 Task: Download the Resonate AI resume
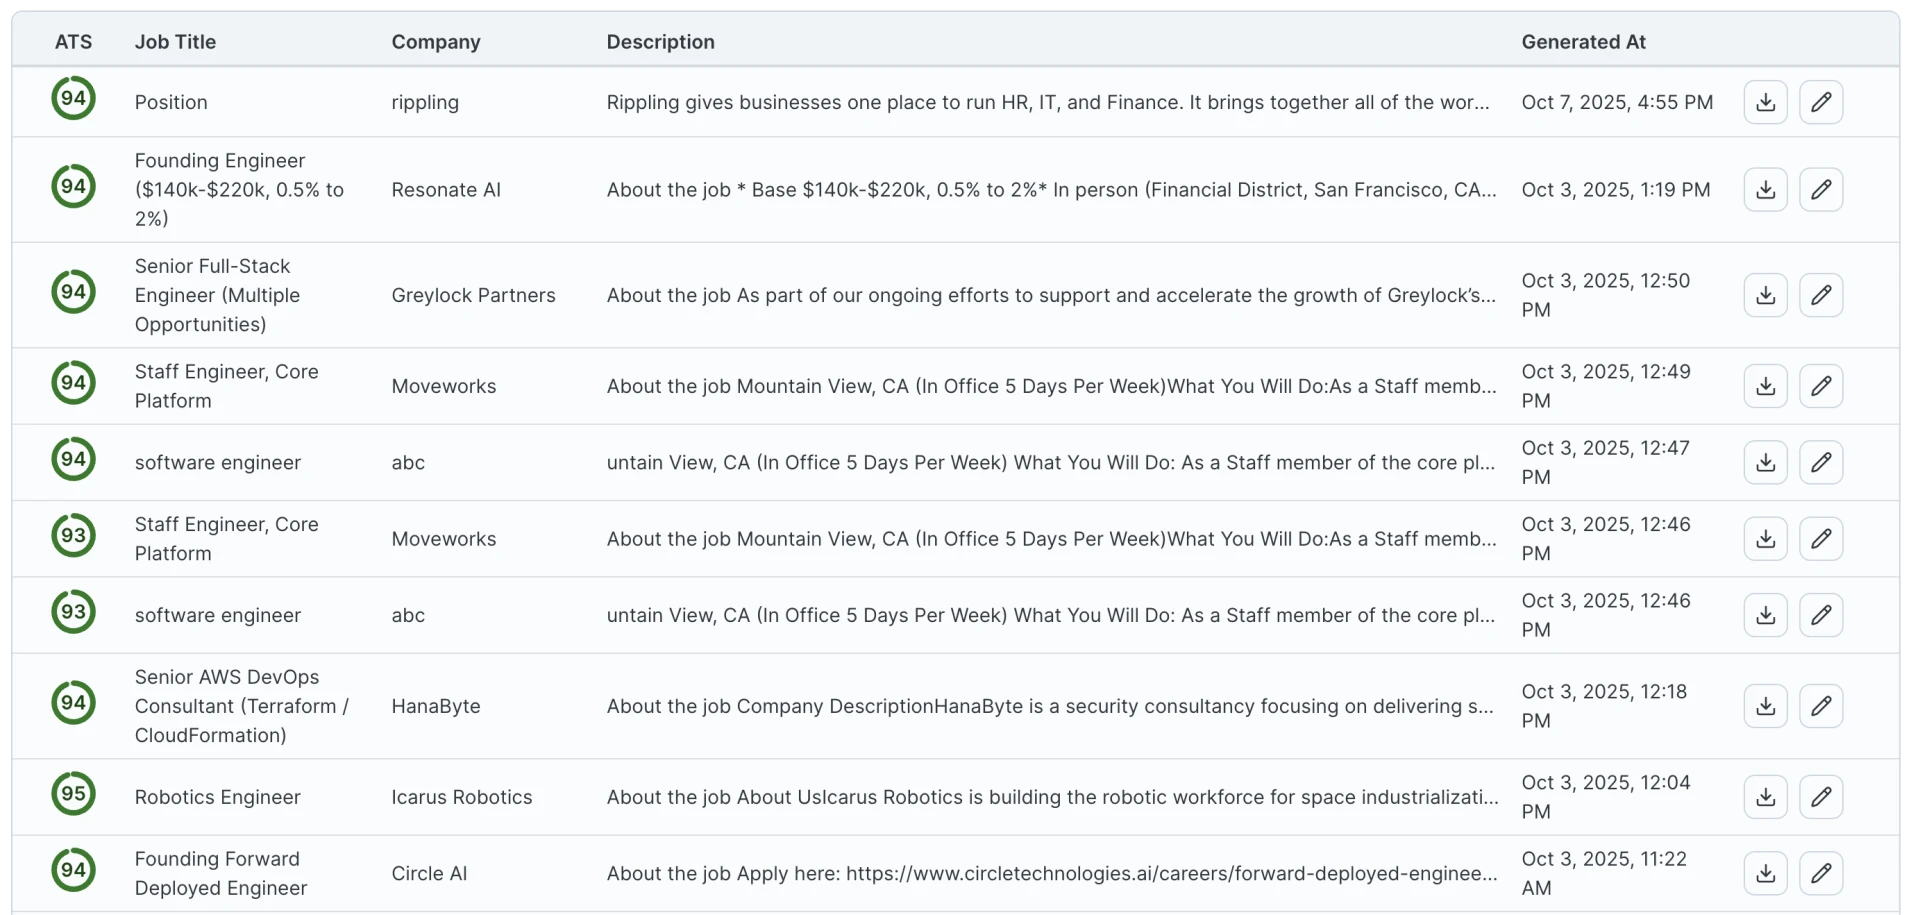pyautogui.click(x=1765, y=190)
